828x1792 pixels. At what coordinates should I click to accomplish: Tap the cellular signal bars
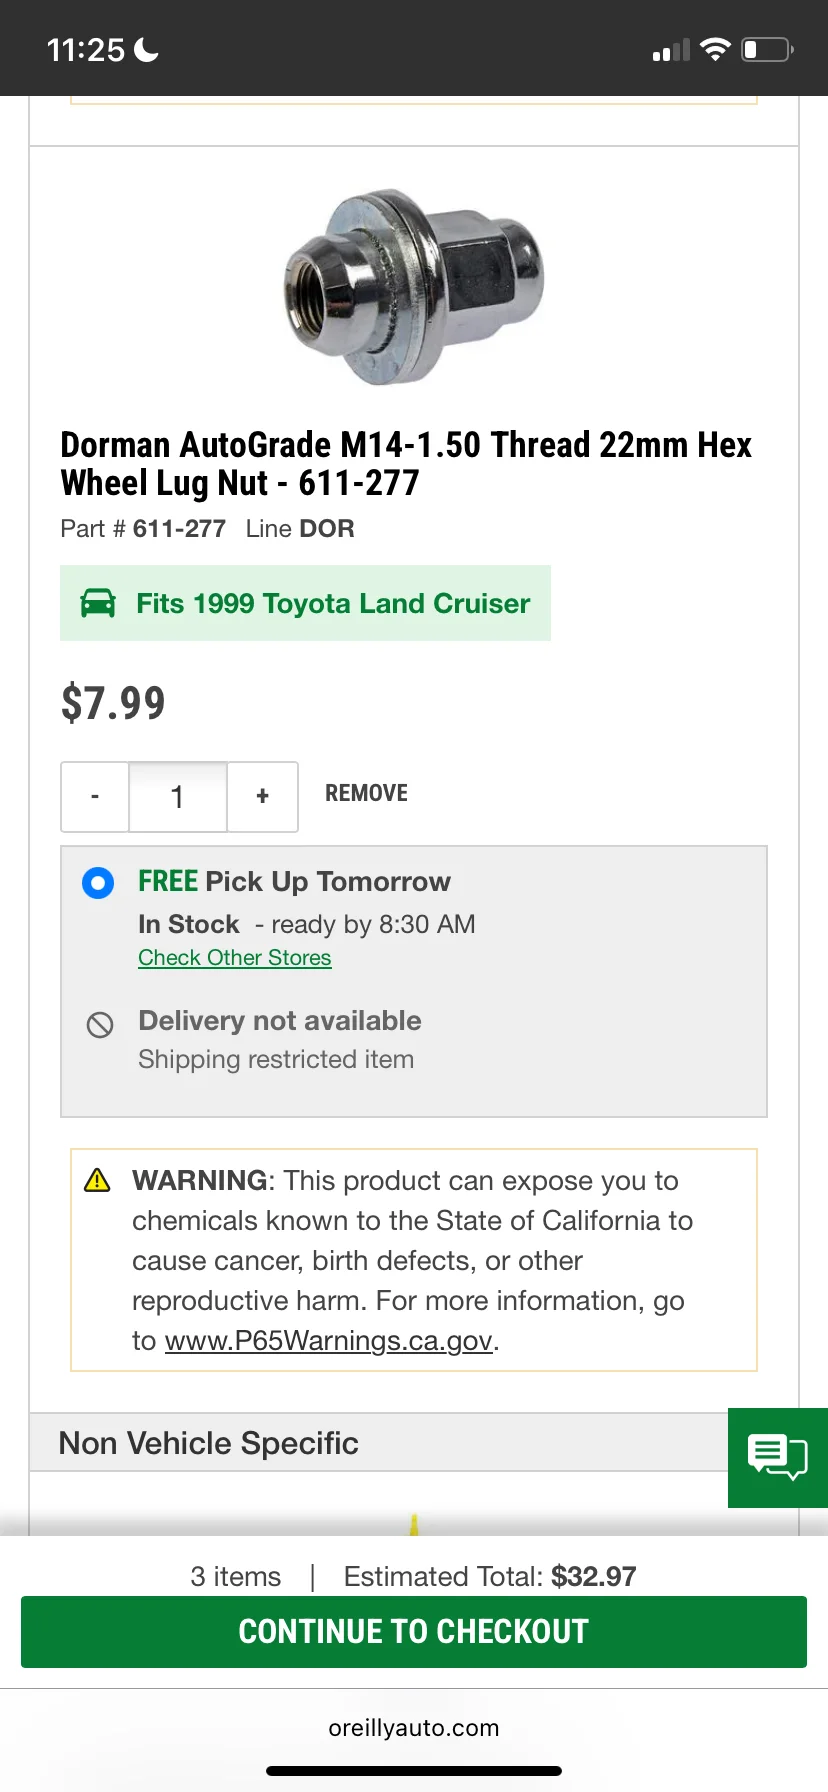click(671, 50)
